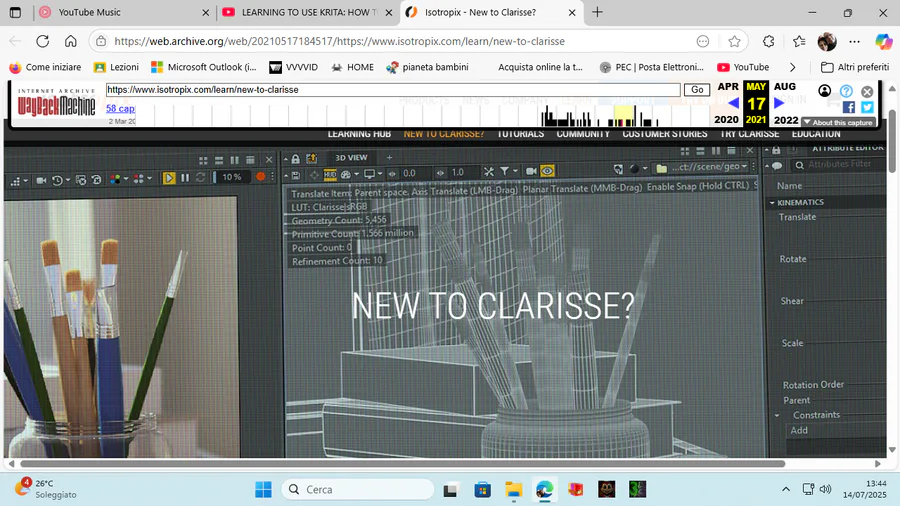The height and width of the screenshot is (506, 900).
Task: Open the user profile avatar
Action: point(827,41)
